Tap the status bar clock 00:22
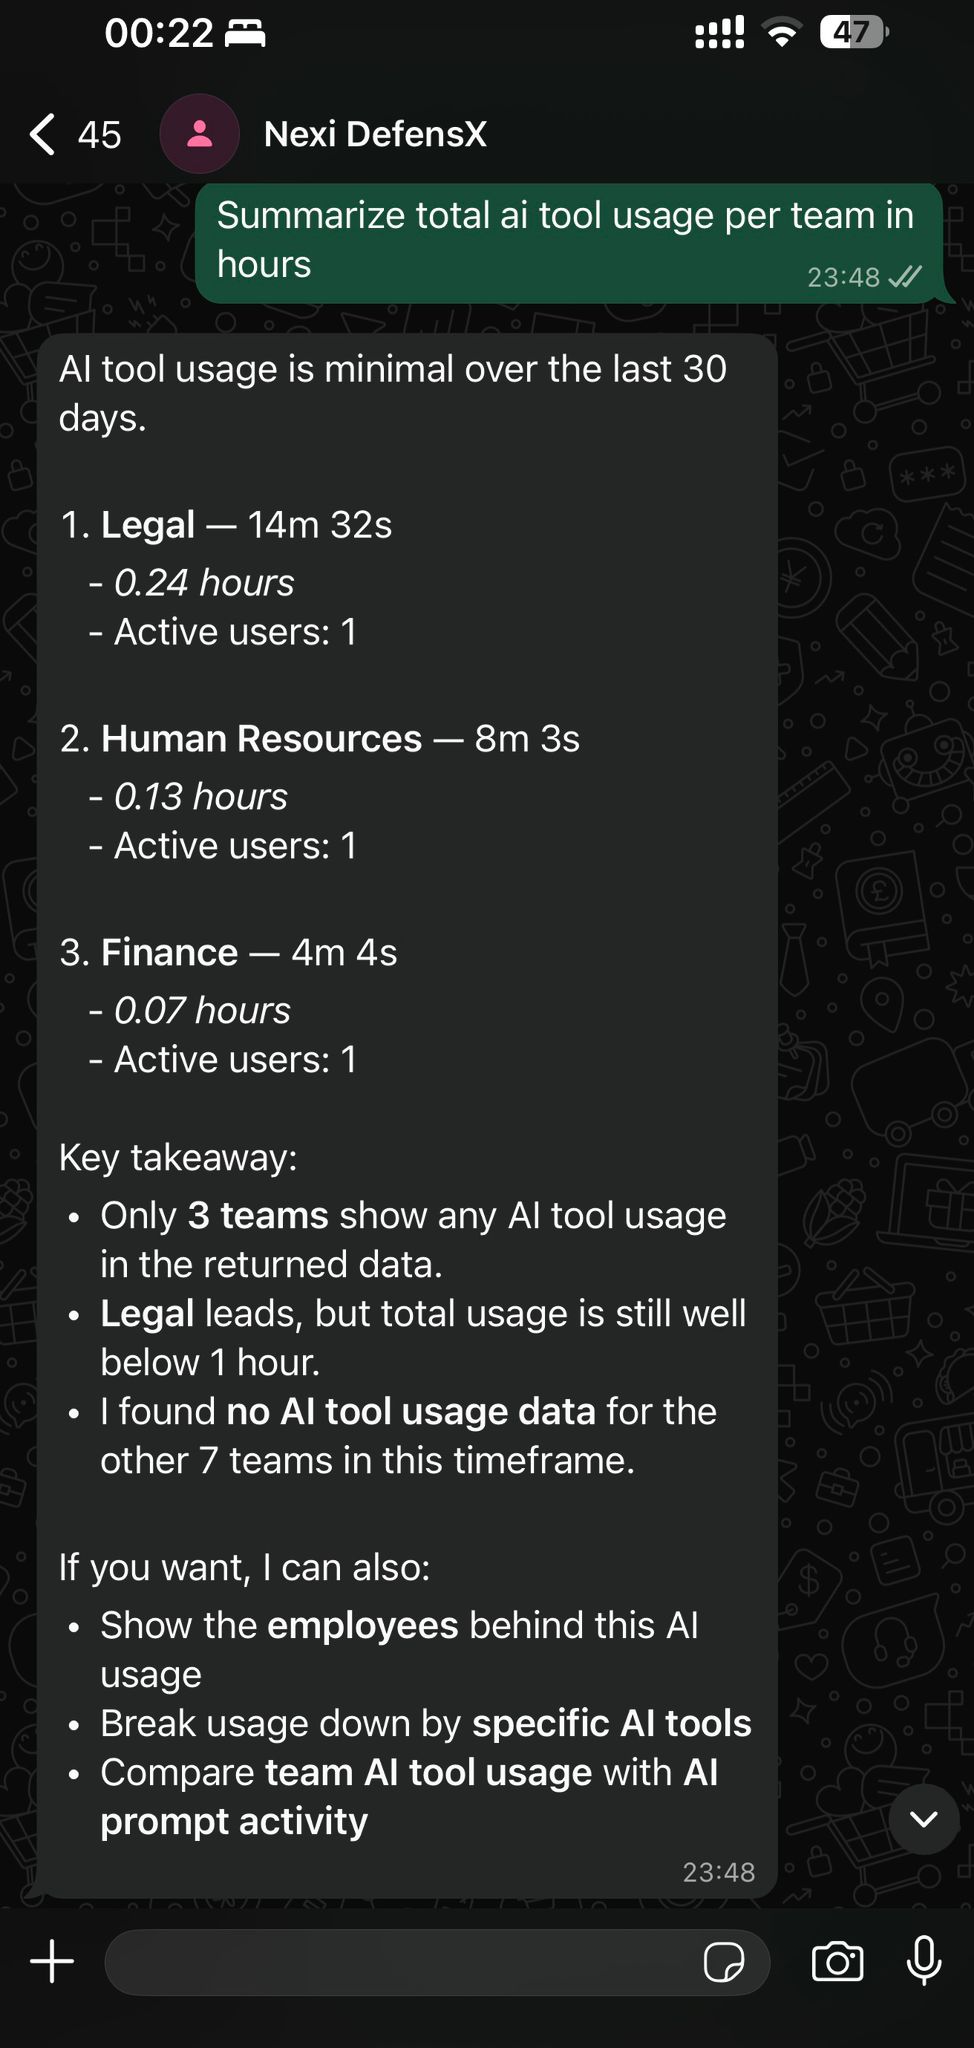974x2048 pixels. click(159, 34)
